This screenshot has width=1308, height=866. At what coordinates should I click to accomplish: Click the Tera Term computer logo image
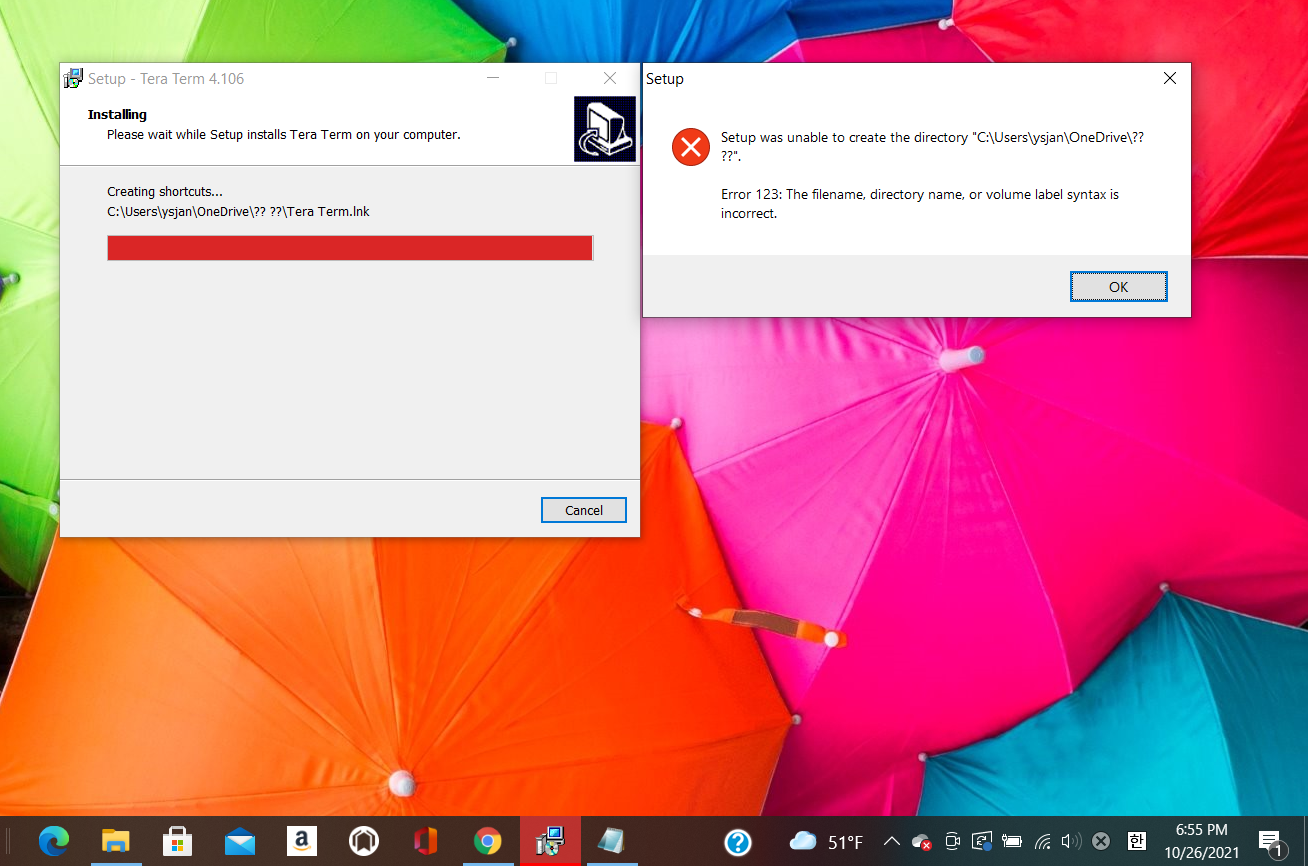pos(604,129)
